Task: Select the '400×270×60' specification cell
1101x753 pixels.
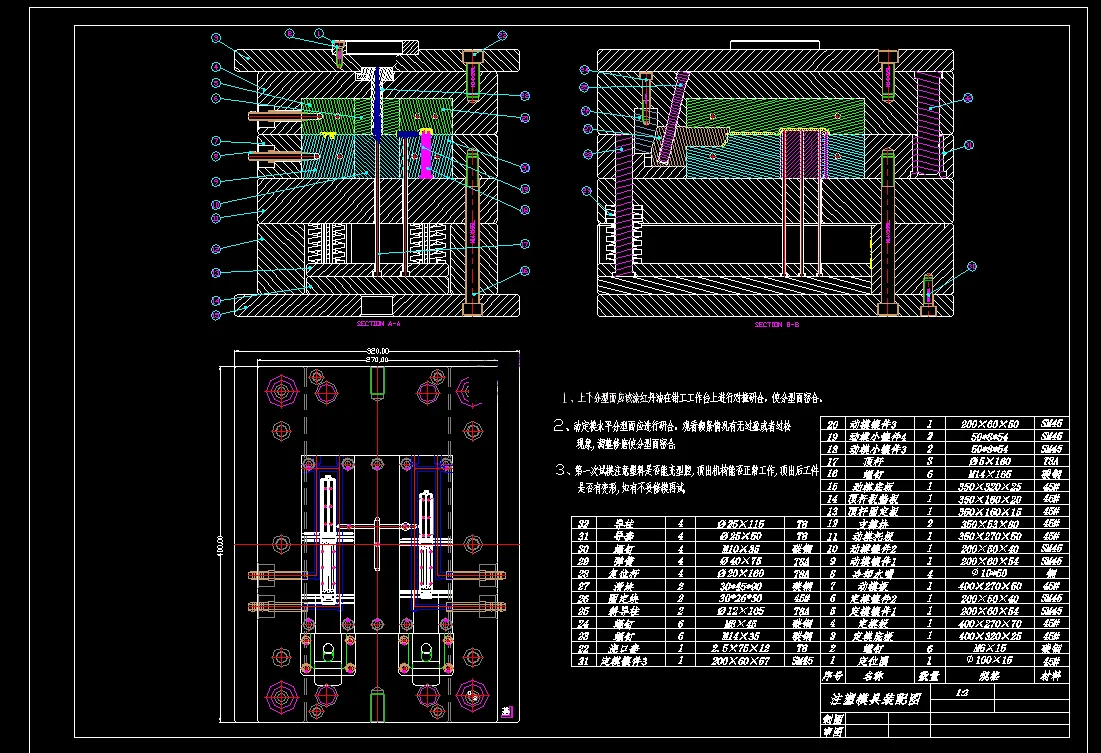Action: click(989, 586)
